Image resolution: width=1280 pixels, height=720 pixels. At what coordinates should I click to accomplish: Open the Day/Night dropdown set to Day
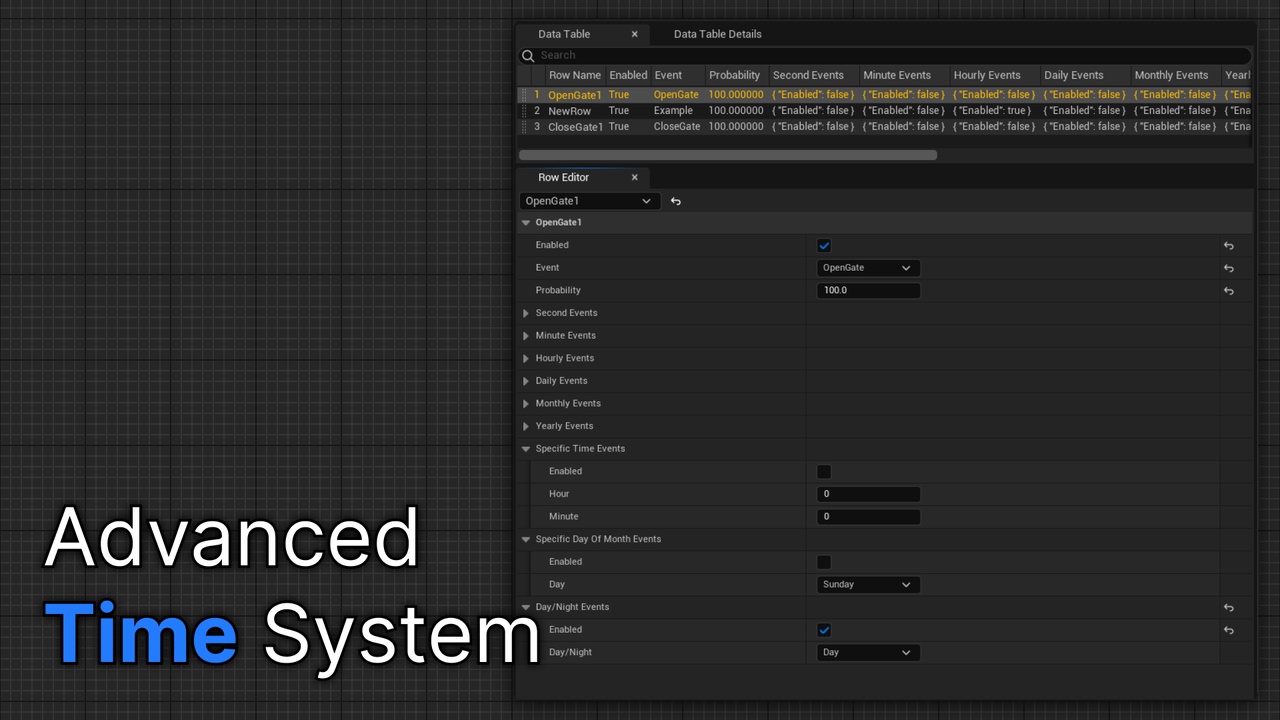click(x=868, y=652)
